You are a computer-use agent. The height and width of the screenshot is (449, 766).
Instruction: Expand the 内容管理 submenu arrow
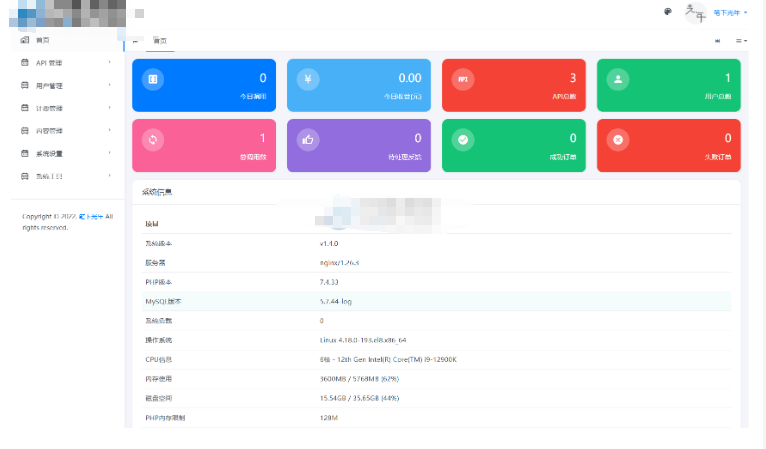(x=109, y=130)
